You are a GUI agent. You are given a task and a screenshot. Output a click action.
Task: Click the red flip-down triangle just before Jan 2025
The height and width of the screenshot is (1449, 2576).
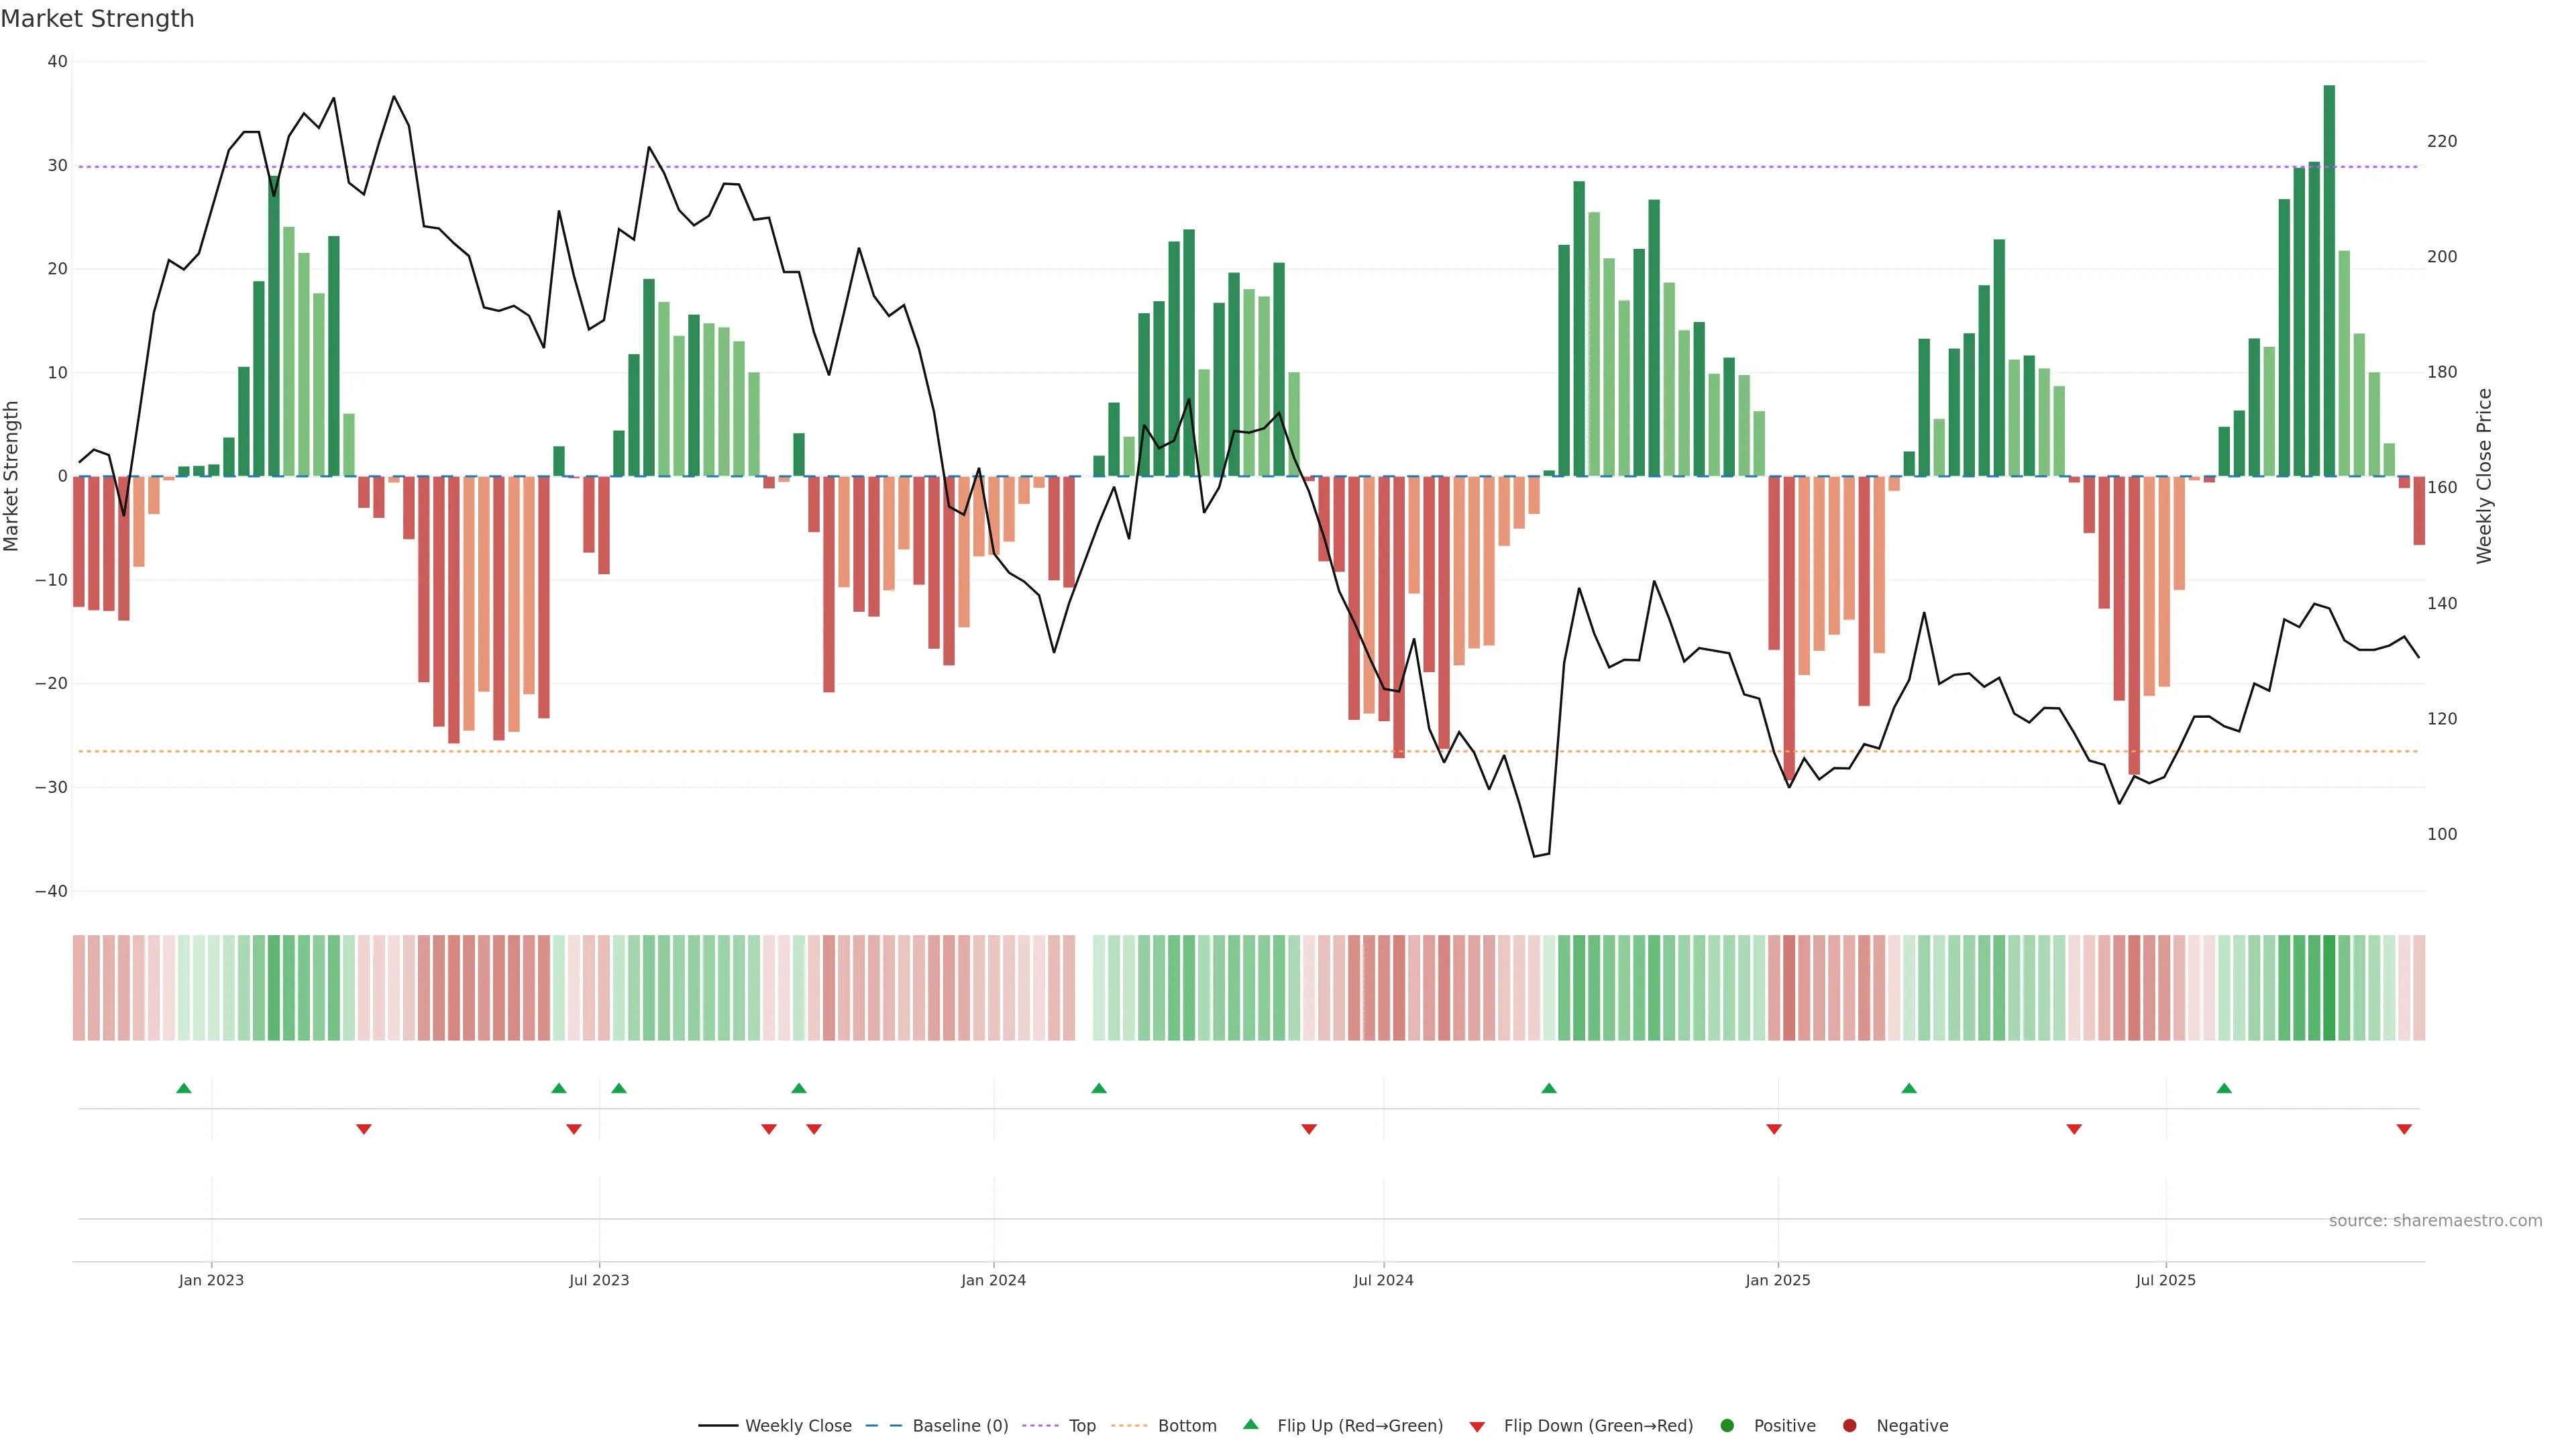pyautogui.click(x=1774, y=1129)
